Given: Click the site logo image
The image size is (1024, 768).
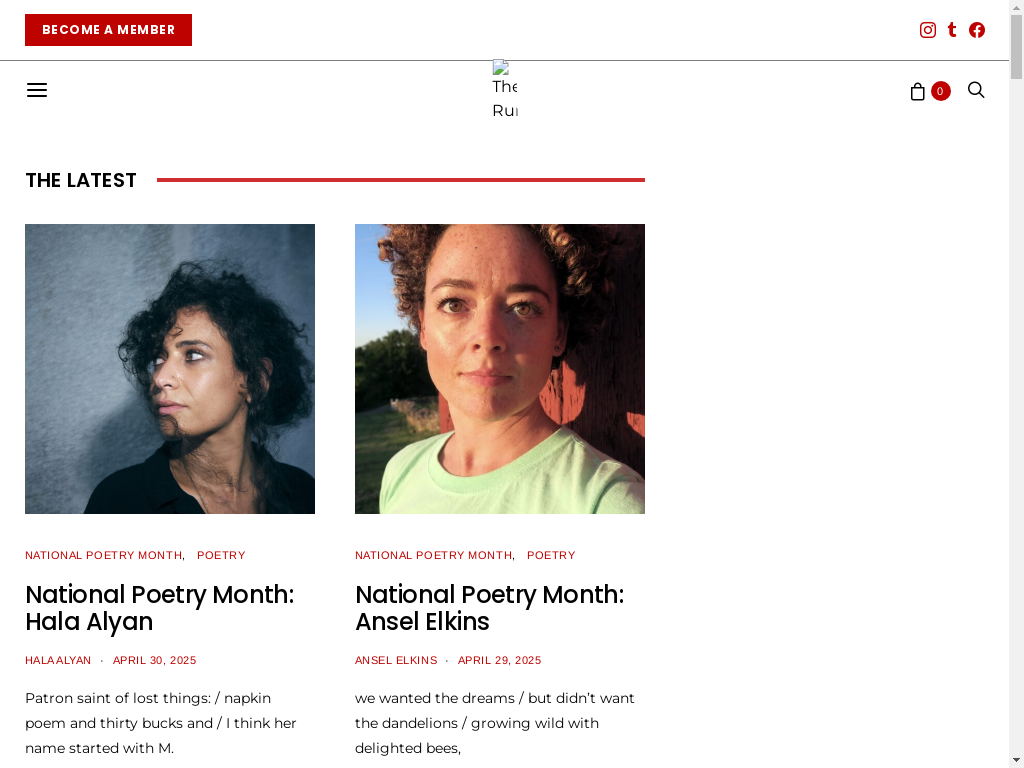Looking at the screenshot, I should (505, 89).
